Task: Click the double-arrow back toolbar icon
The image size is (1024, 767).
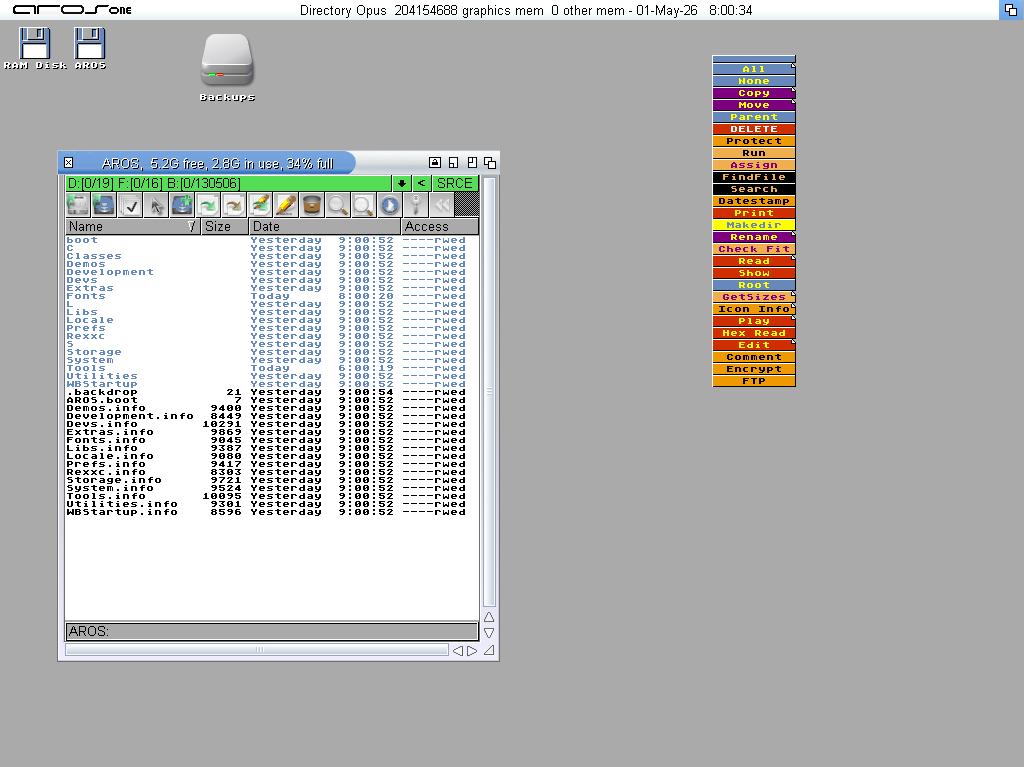Action: coord(441,205)
